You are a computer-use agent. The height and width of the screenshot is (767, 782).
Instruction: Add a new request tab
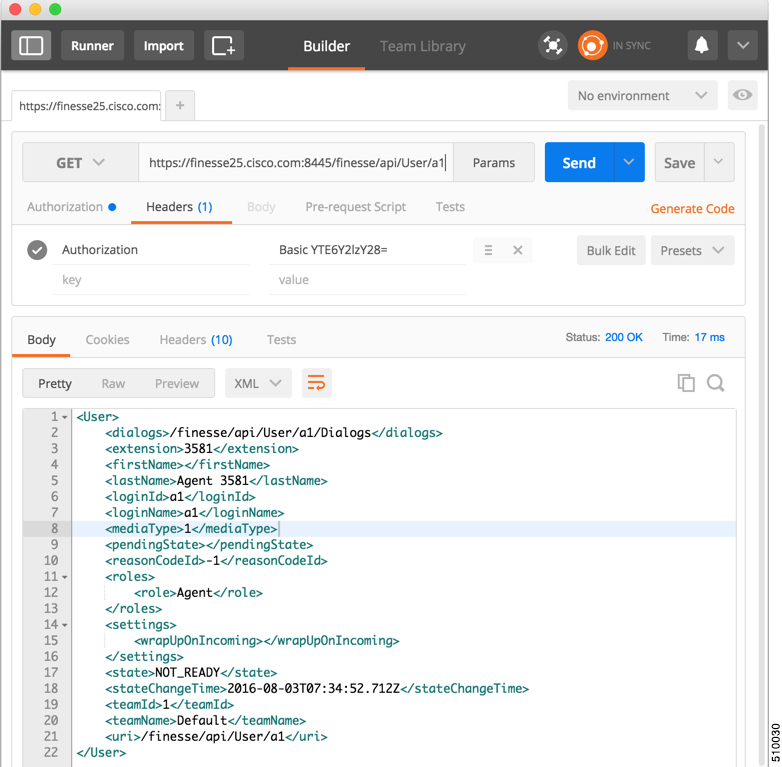point(180,105)
